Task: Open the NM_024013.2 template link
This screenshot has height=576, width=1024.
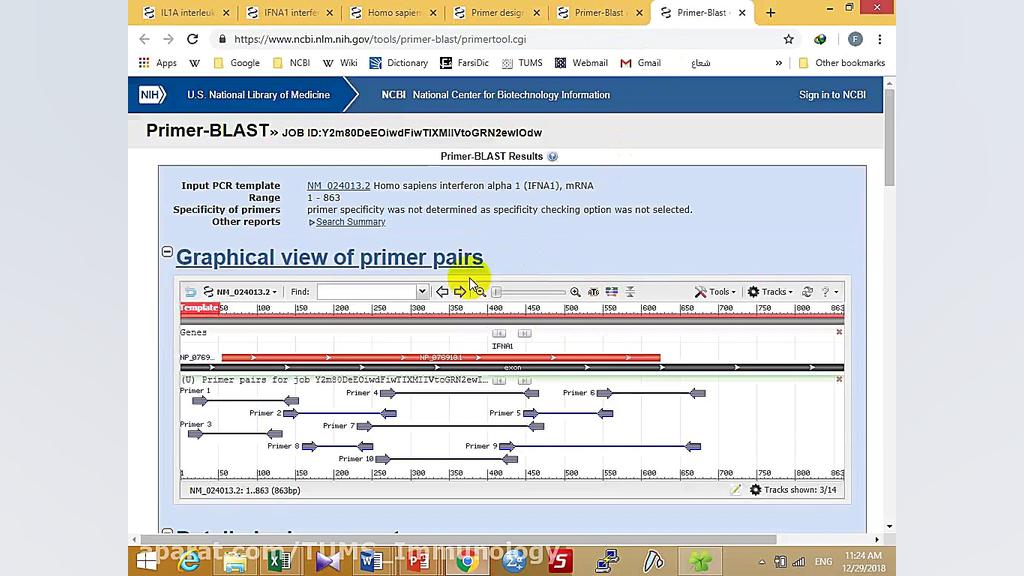Action: (338, 185)
